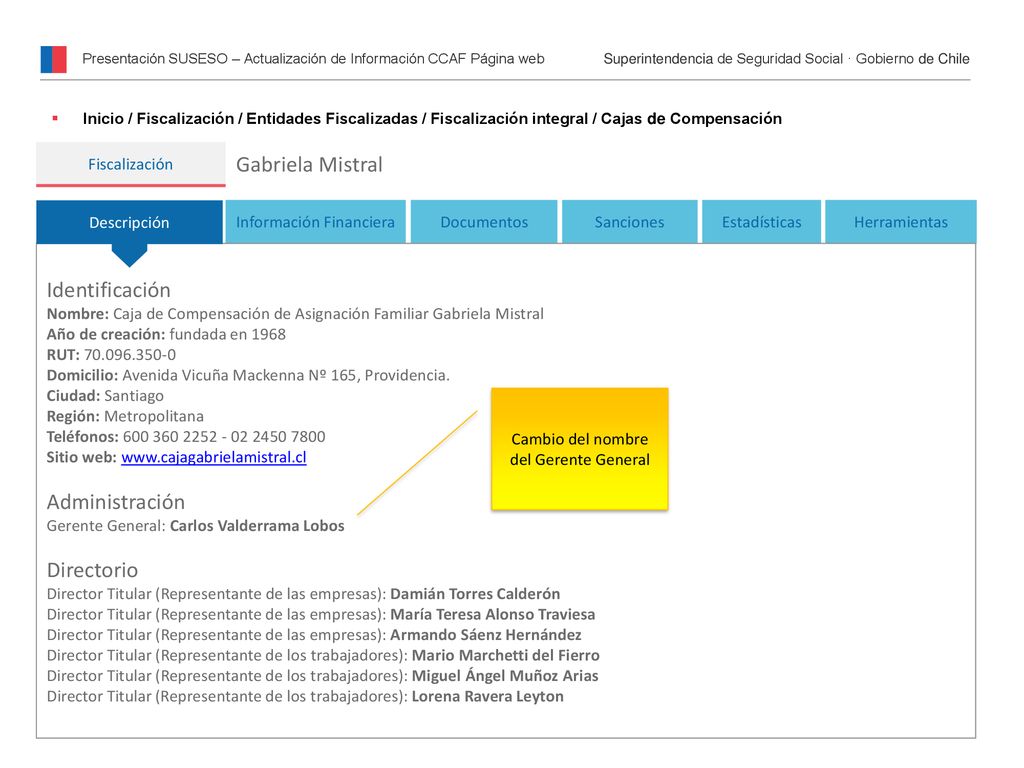Select the Sanciones tab
The width and height of the screenshot is (1024, 768).
pos(630,222)
